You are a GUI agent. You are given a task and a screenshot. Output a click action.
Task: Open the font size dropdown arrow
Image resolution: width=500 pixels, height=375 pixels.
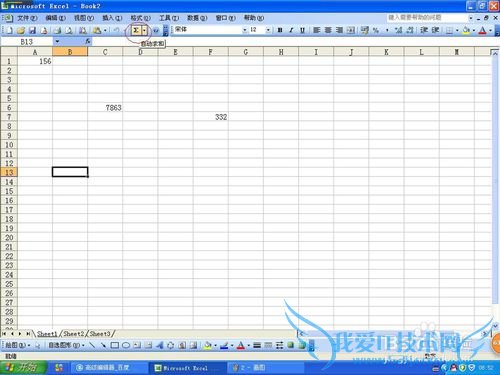(x=268, y=30)
